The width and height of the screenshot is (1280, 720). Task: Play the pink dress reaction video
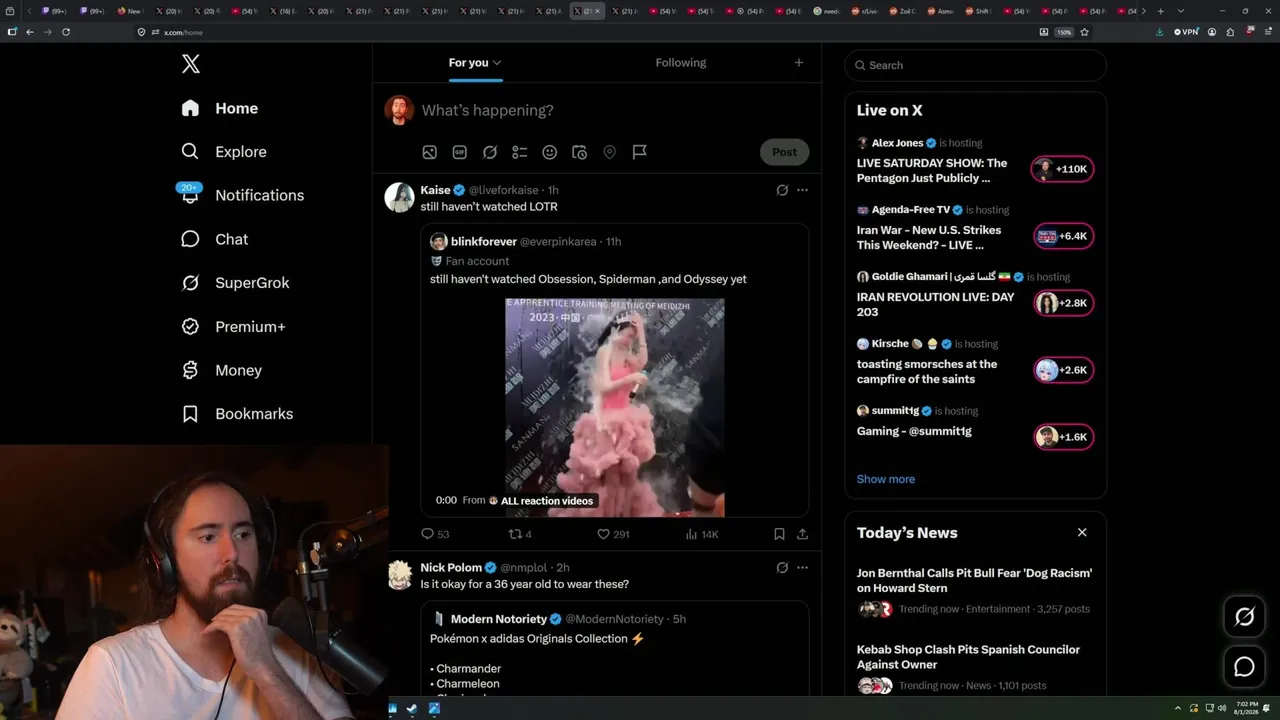[615, 407]
